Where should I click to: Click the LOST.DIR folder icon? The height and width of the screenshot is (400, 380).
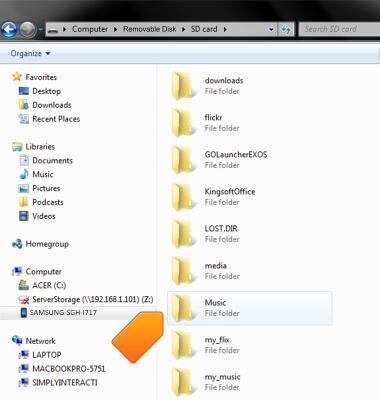pos(183,234)
